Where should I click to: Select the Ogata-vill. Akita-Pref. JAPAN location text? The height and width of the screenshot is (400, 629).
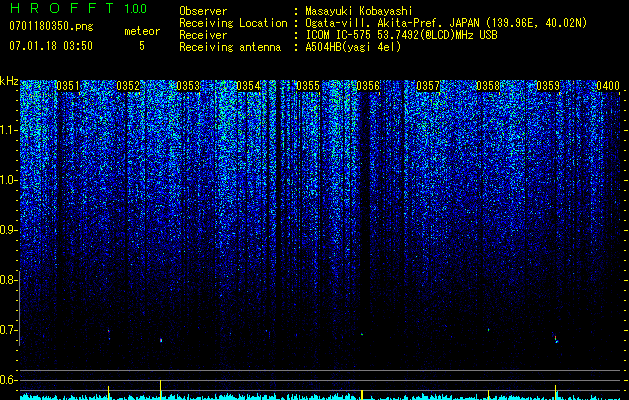pyautogui.click(x=446, y=23)
